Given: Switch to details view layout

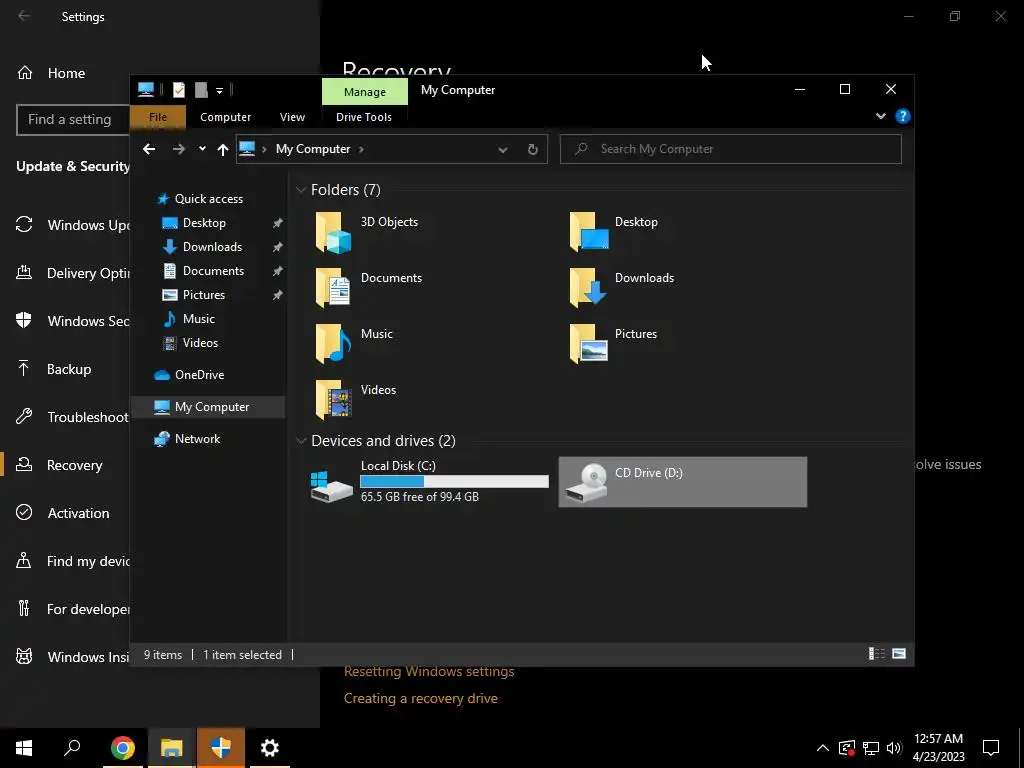Looking at the screenshot, I should 876,654.
